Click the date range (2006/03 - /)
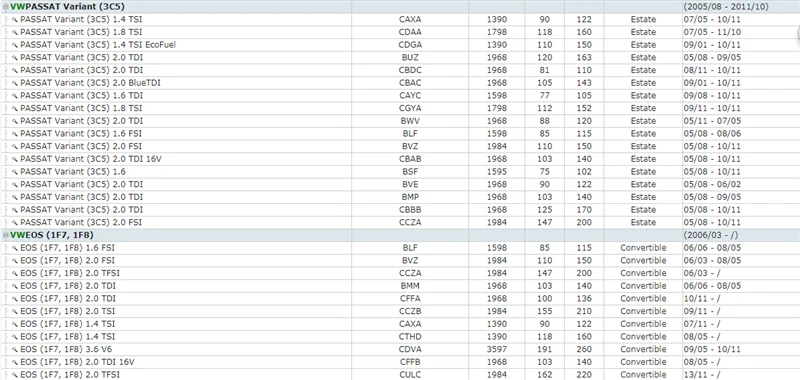800x380 pixels. 711,235
